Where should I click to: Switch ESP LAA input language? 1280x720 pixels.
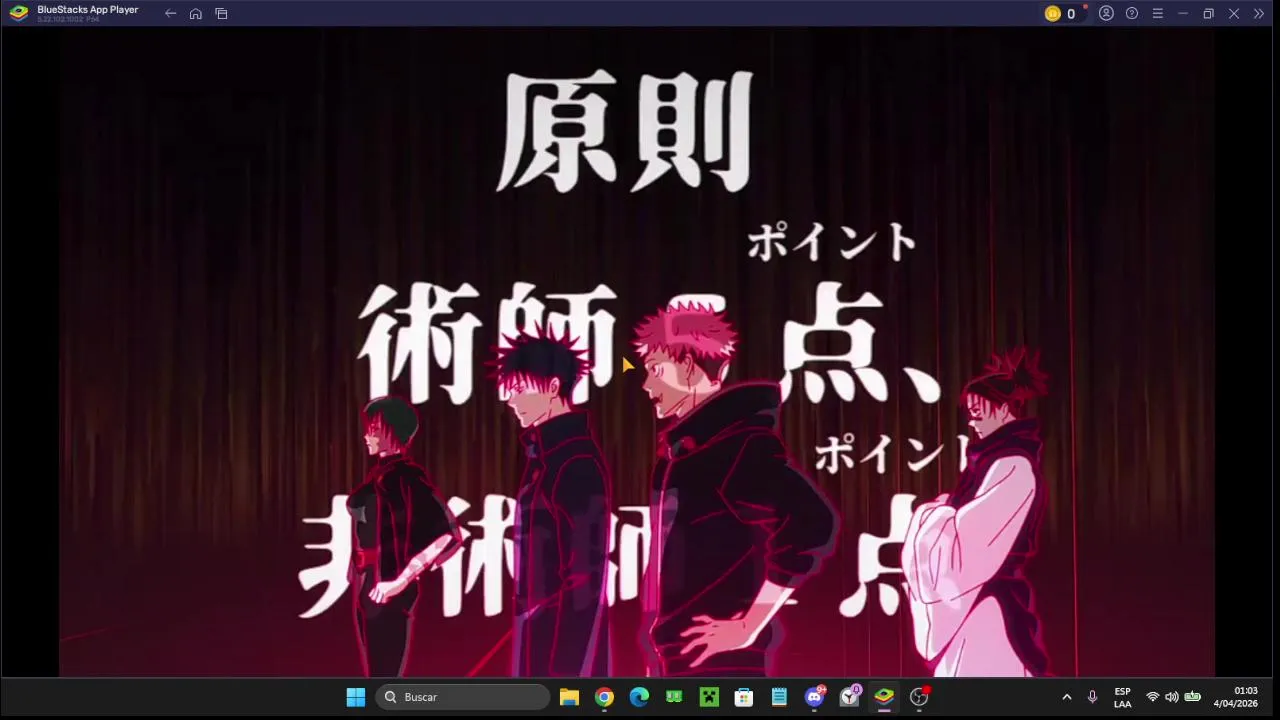[x=1123, y=697]
